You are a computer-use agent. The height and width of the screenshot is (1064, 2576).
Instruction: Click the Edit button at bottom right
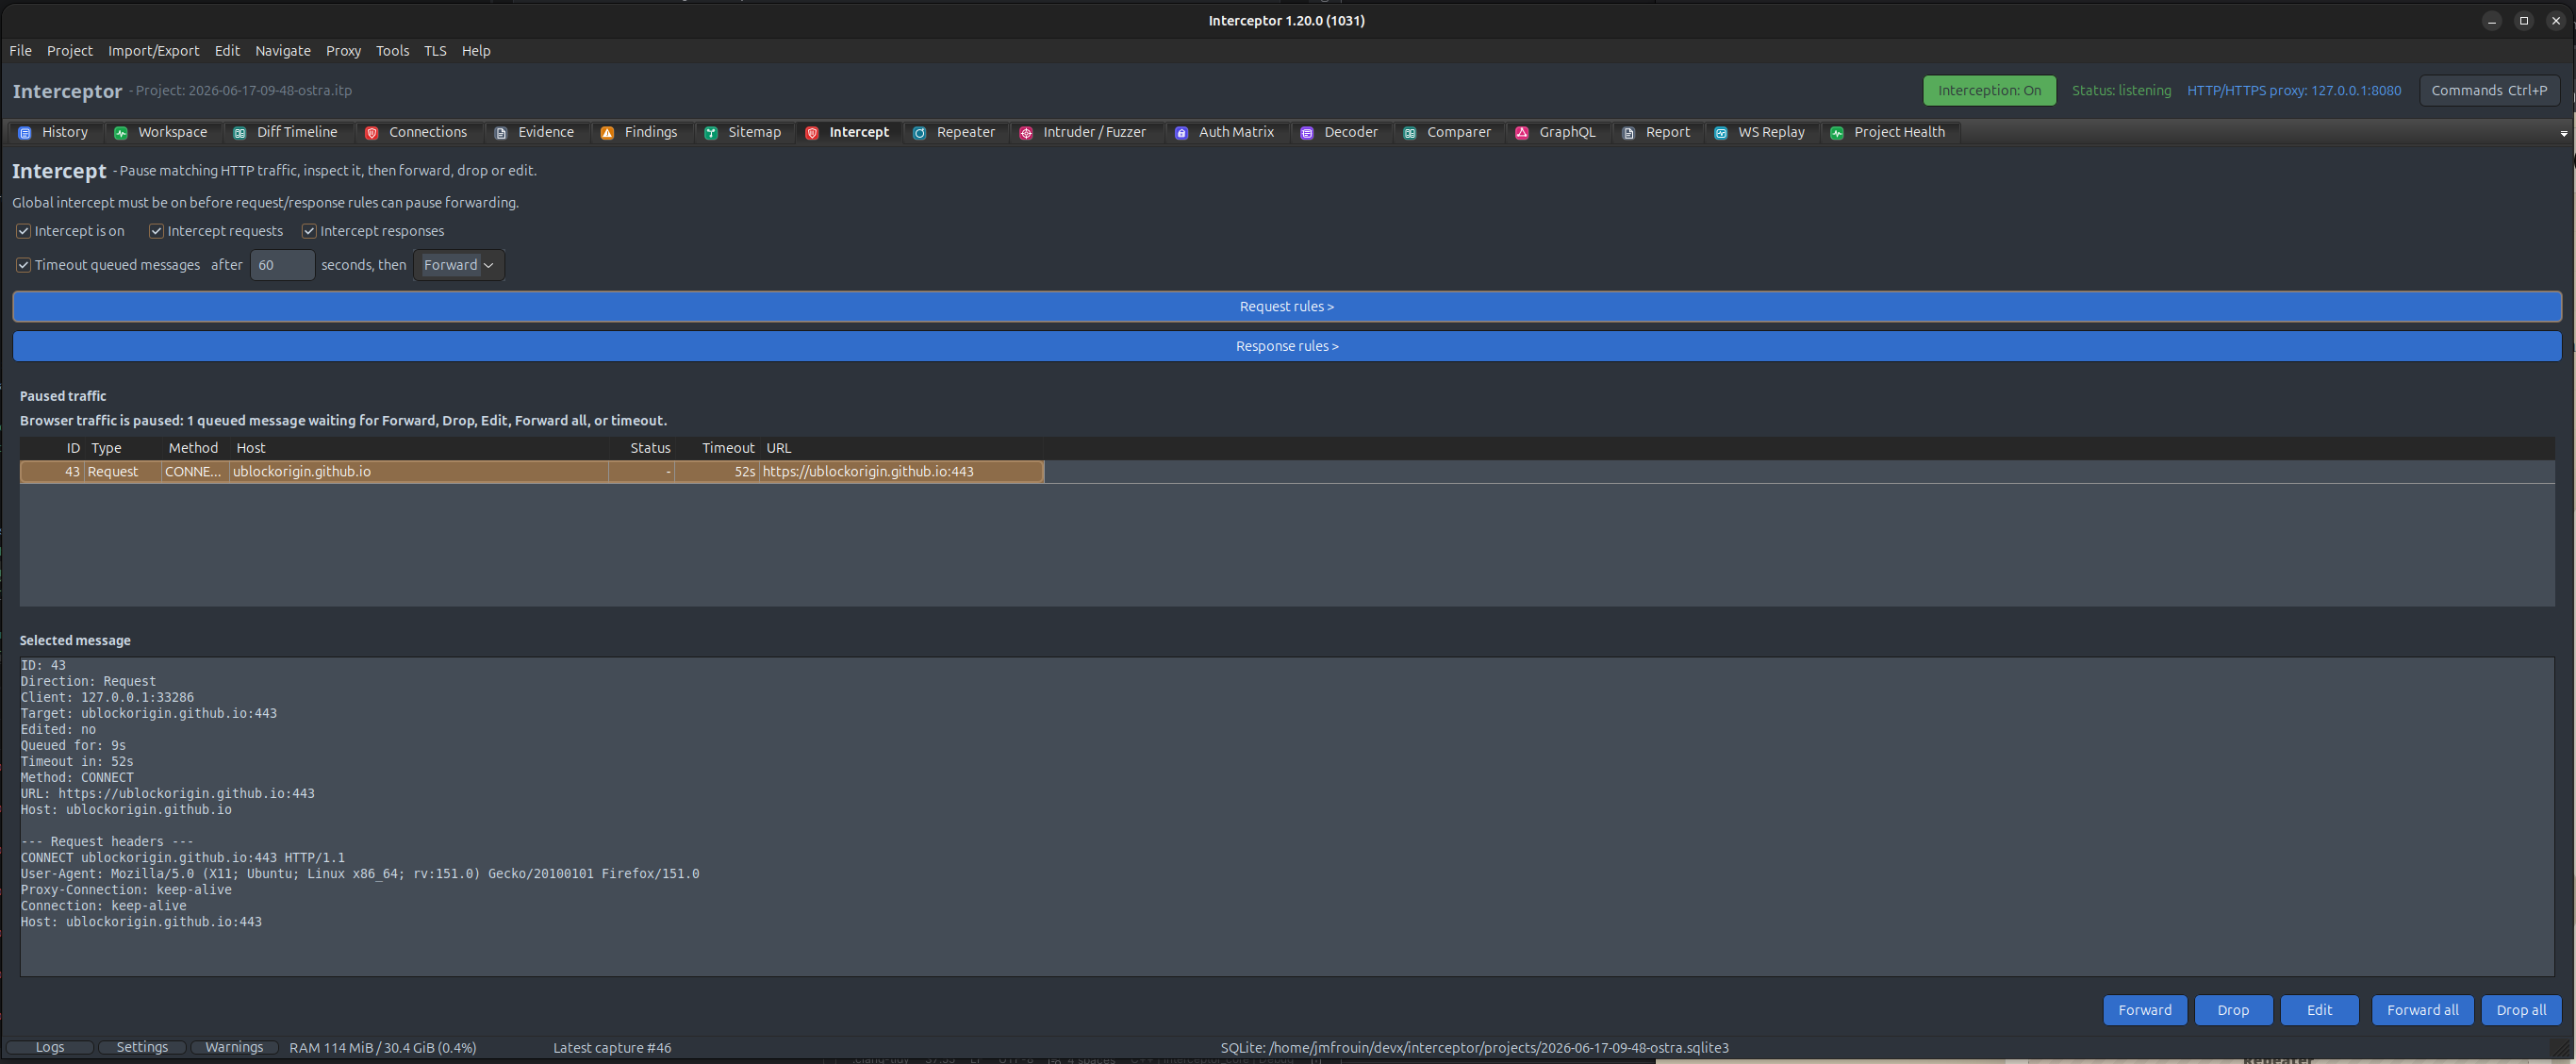click(x=2319, y=1010)
